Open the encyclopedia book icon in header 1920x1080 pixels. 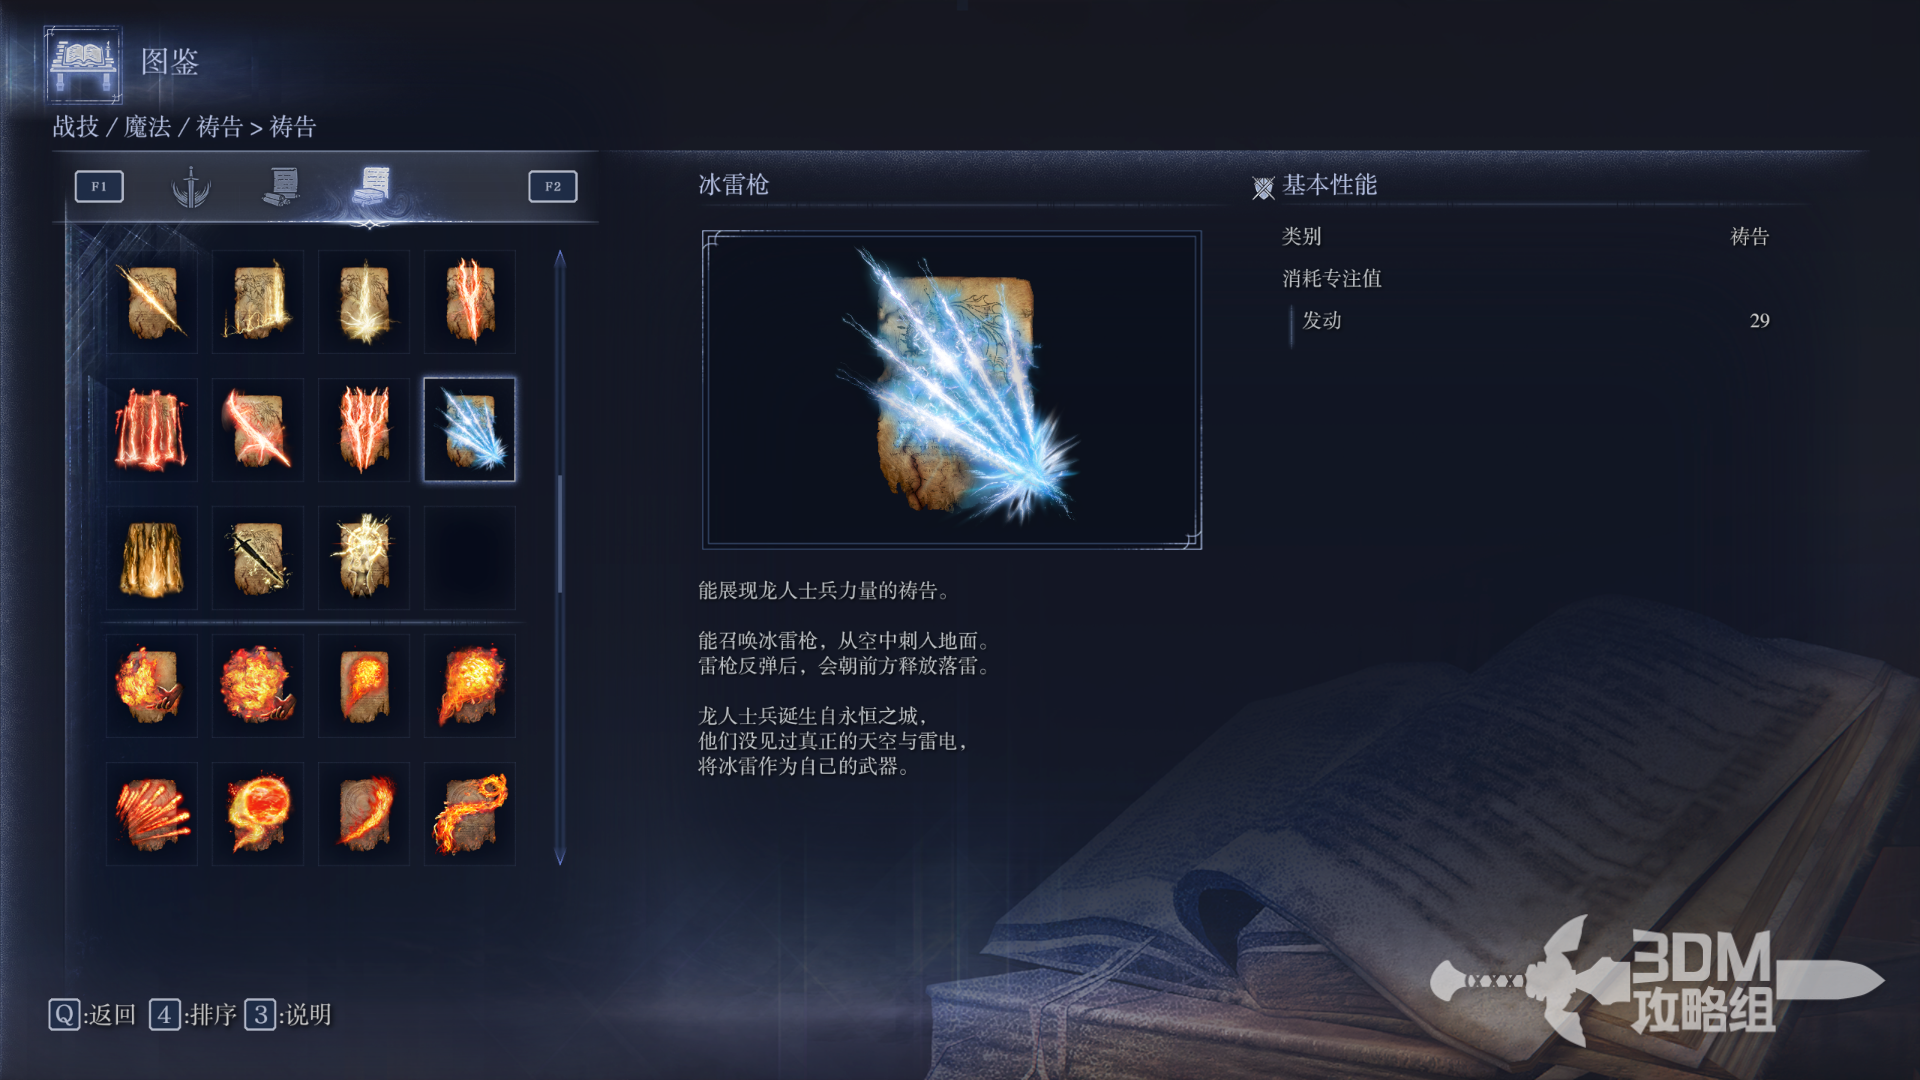point(83,64)
